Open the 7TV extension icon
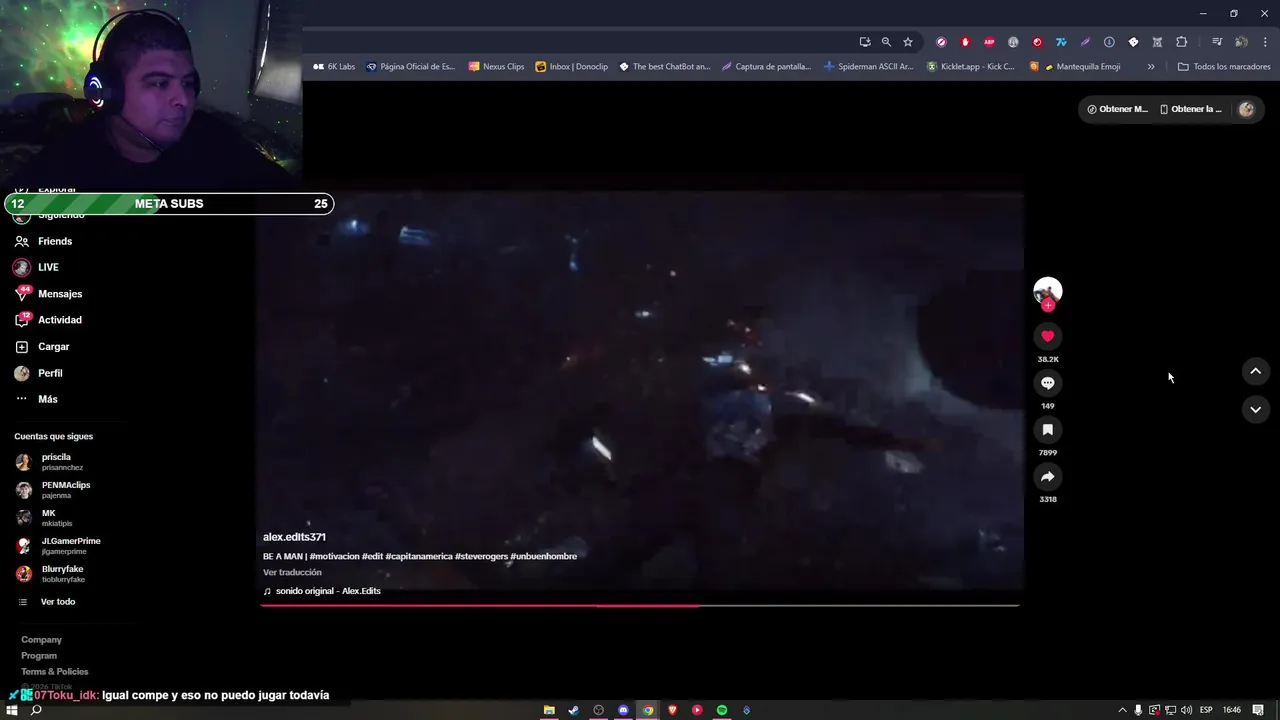The image size is (1280, 720). tap(1061, 42)
